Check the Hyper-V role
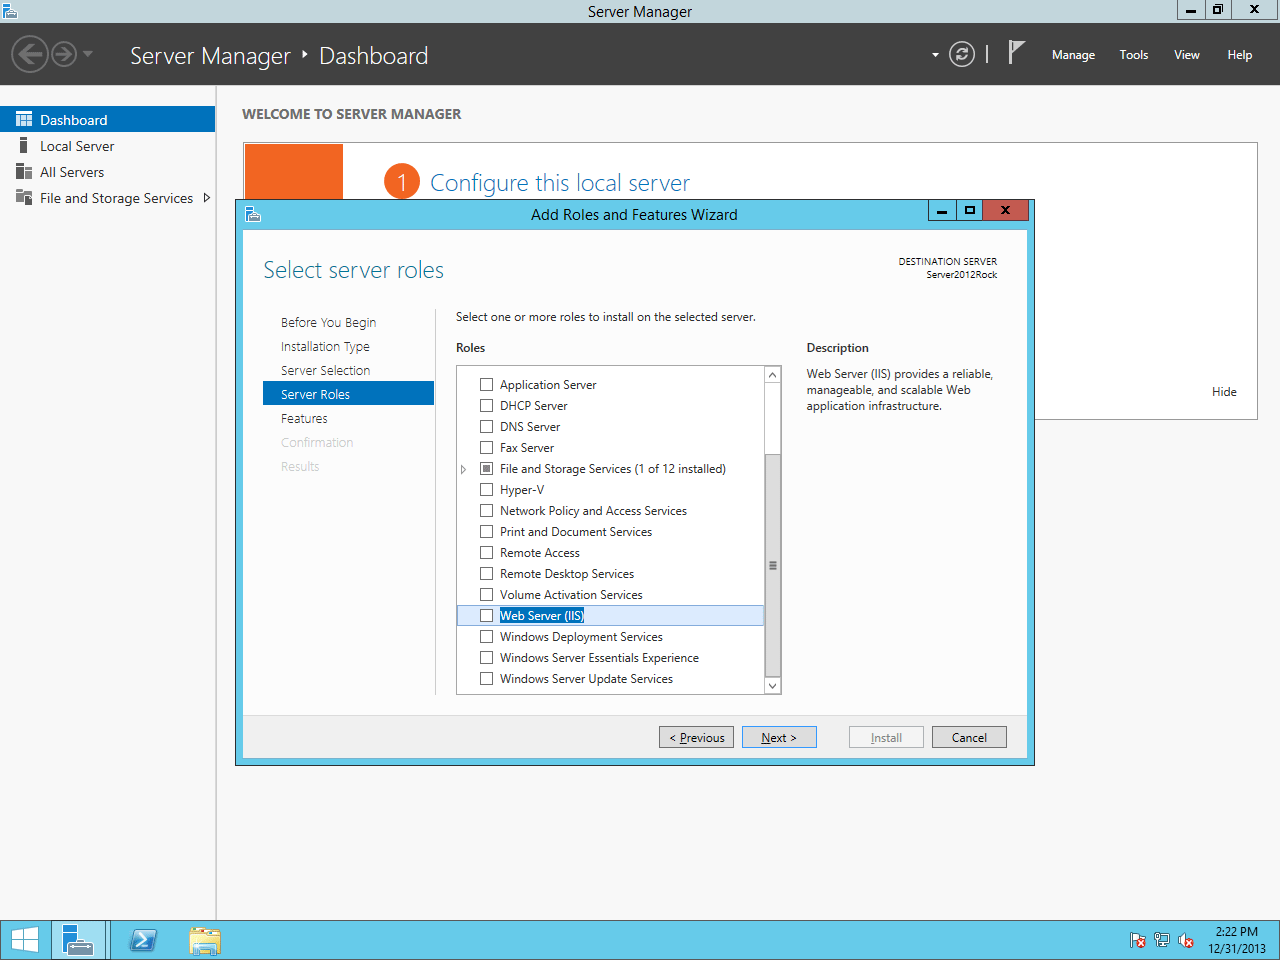 point(487,489)
